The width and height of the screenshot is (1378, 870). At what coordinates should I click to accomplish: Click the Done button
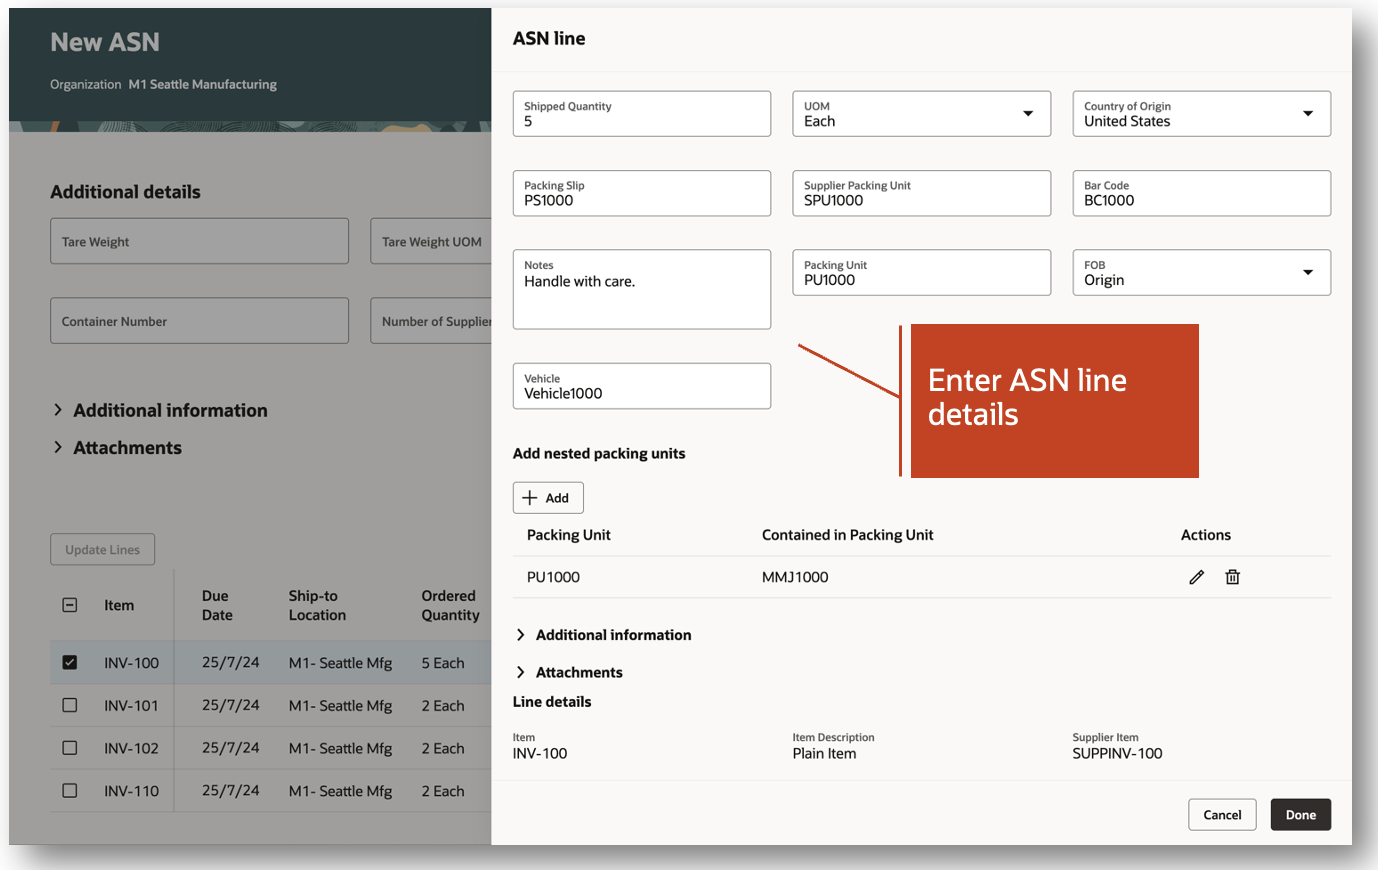(x=1301, y=815)
